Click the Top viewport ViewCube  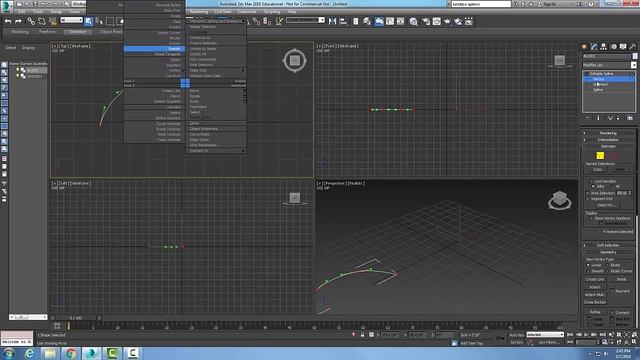point(295,61)
